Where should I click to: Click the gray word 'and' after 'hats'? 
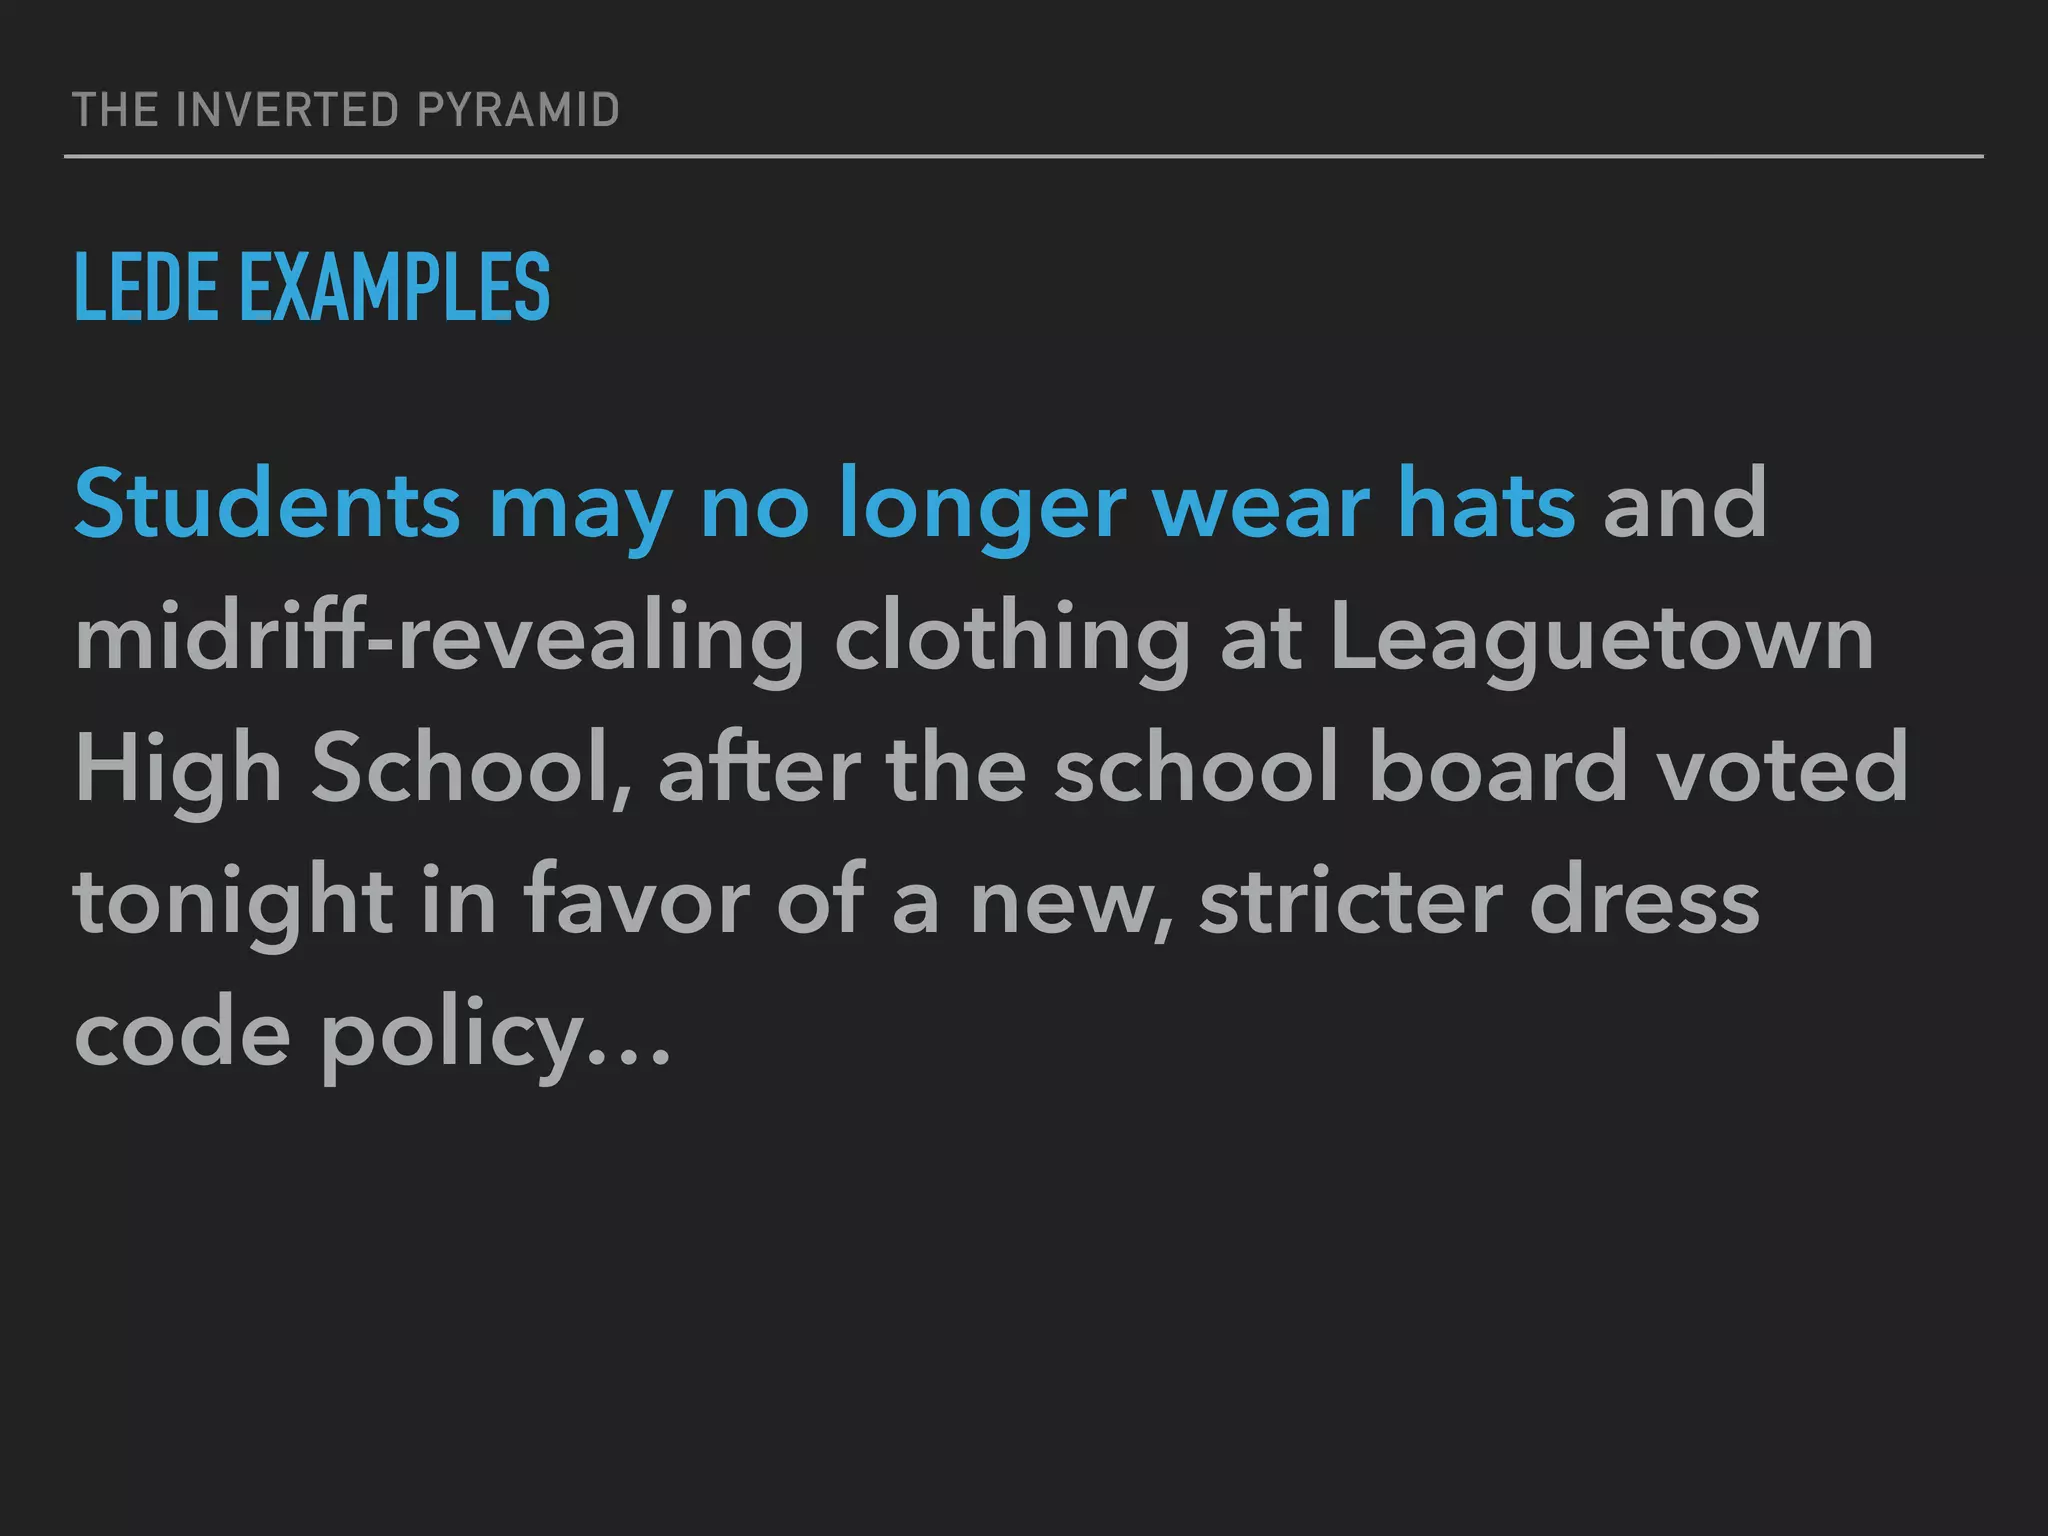pos(1685,503)
